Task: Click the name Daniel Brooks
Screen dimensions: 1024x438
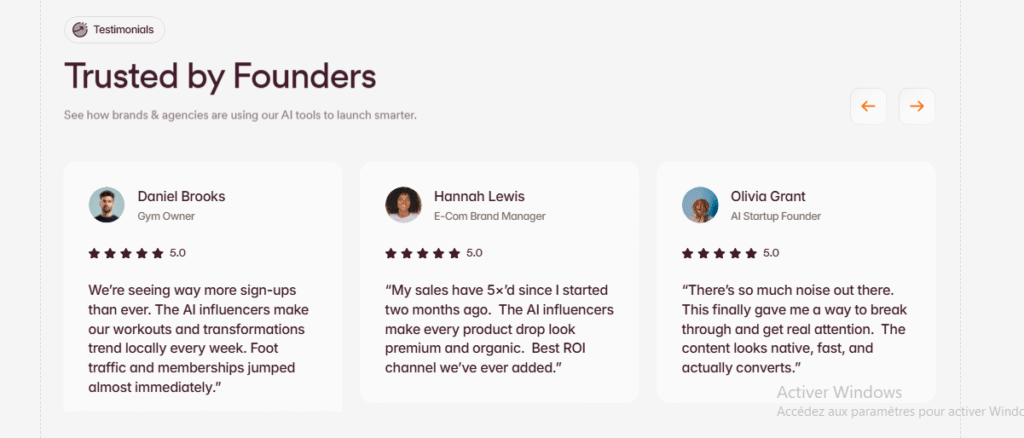Action: 181,196
